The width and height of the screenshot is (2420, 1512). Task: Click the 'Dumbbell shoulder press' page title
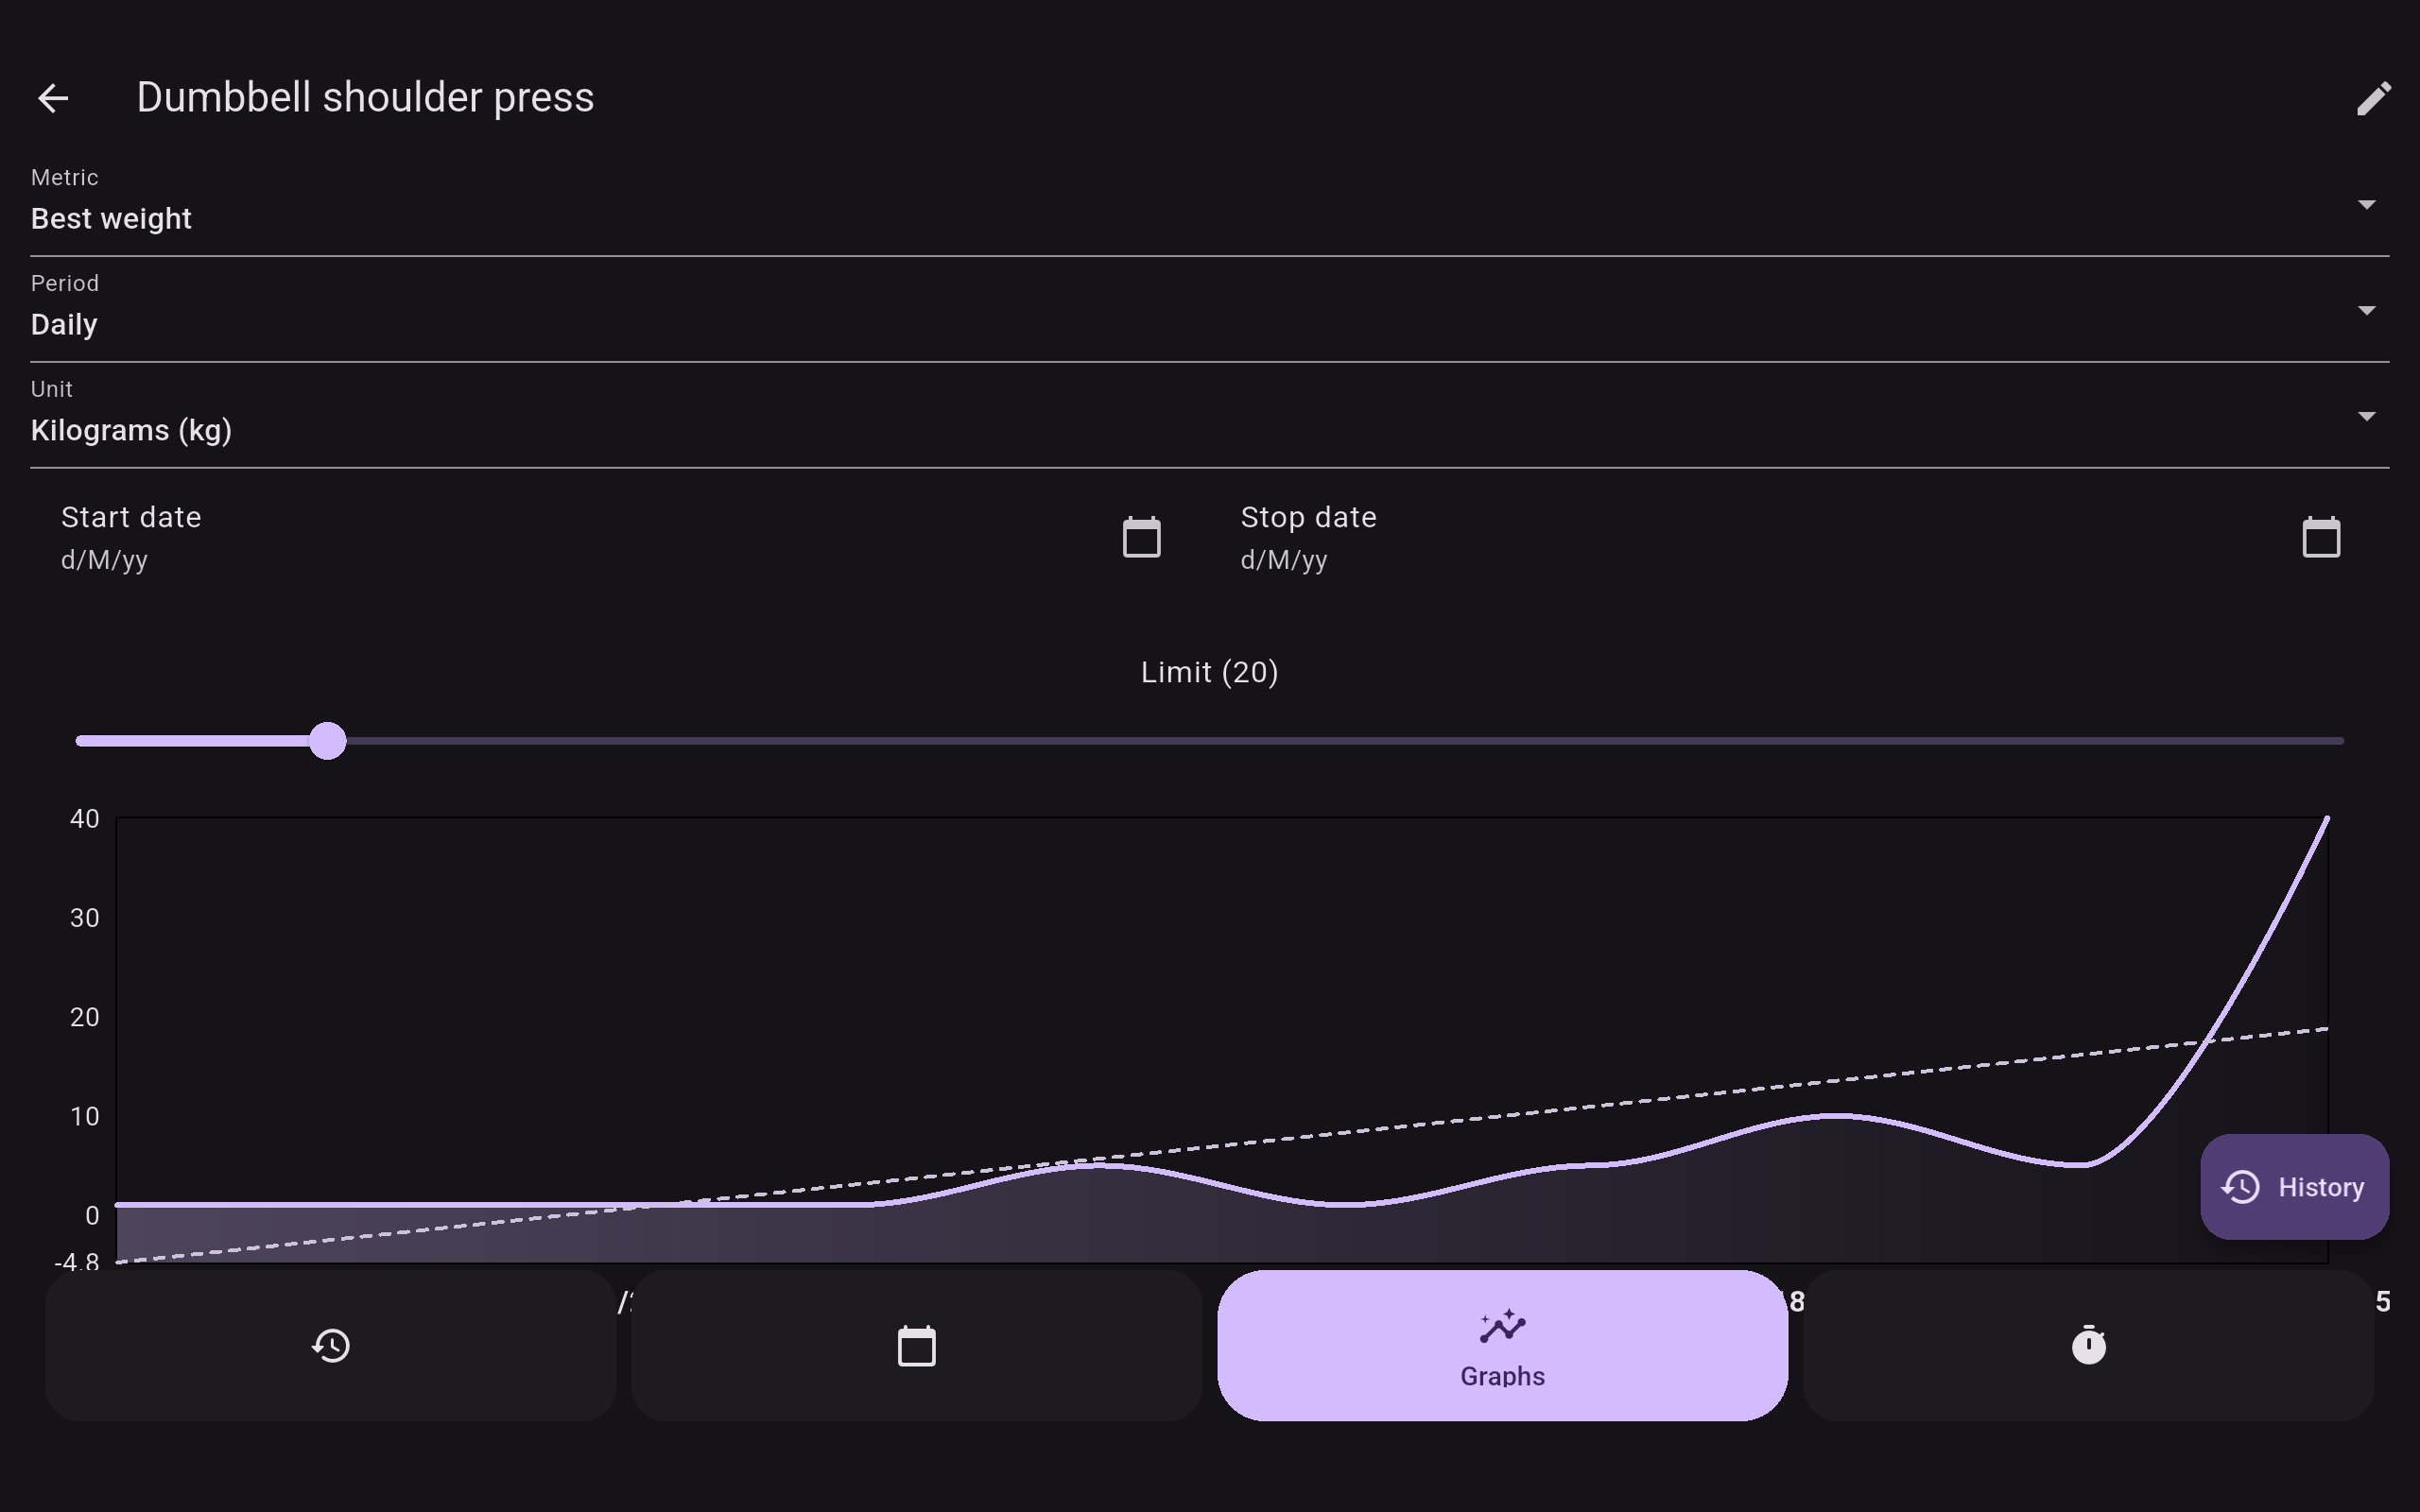pyautogui.click(x=365, y=98)
